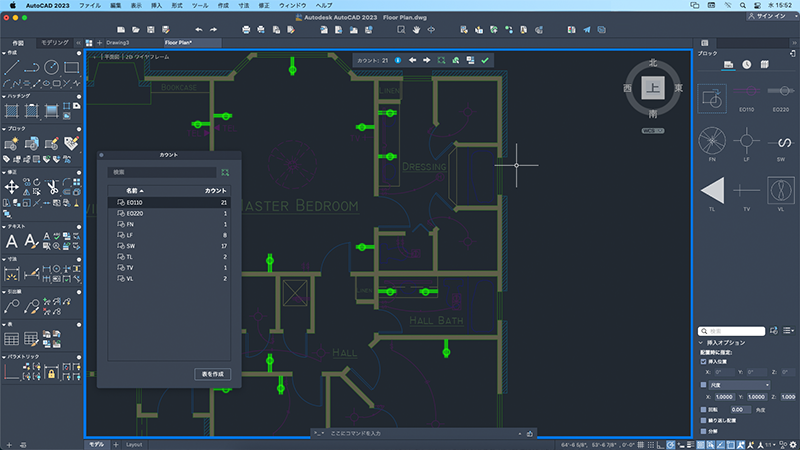Toggle ortho mode in status bar
The height and width of the screenshot is (450, 800).
tap(661, 445)
